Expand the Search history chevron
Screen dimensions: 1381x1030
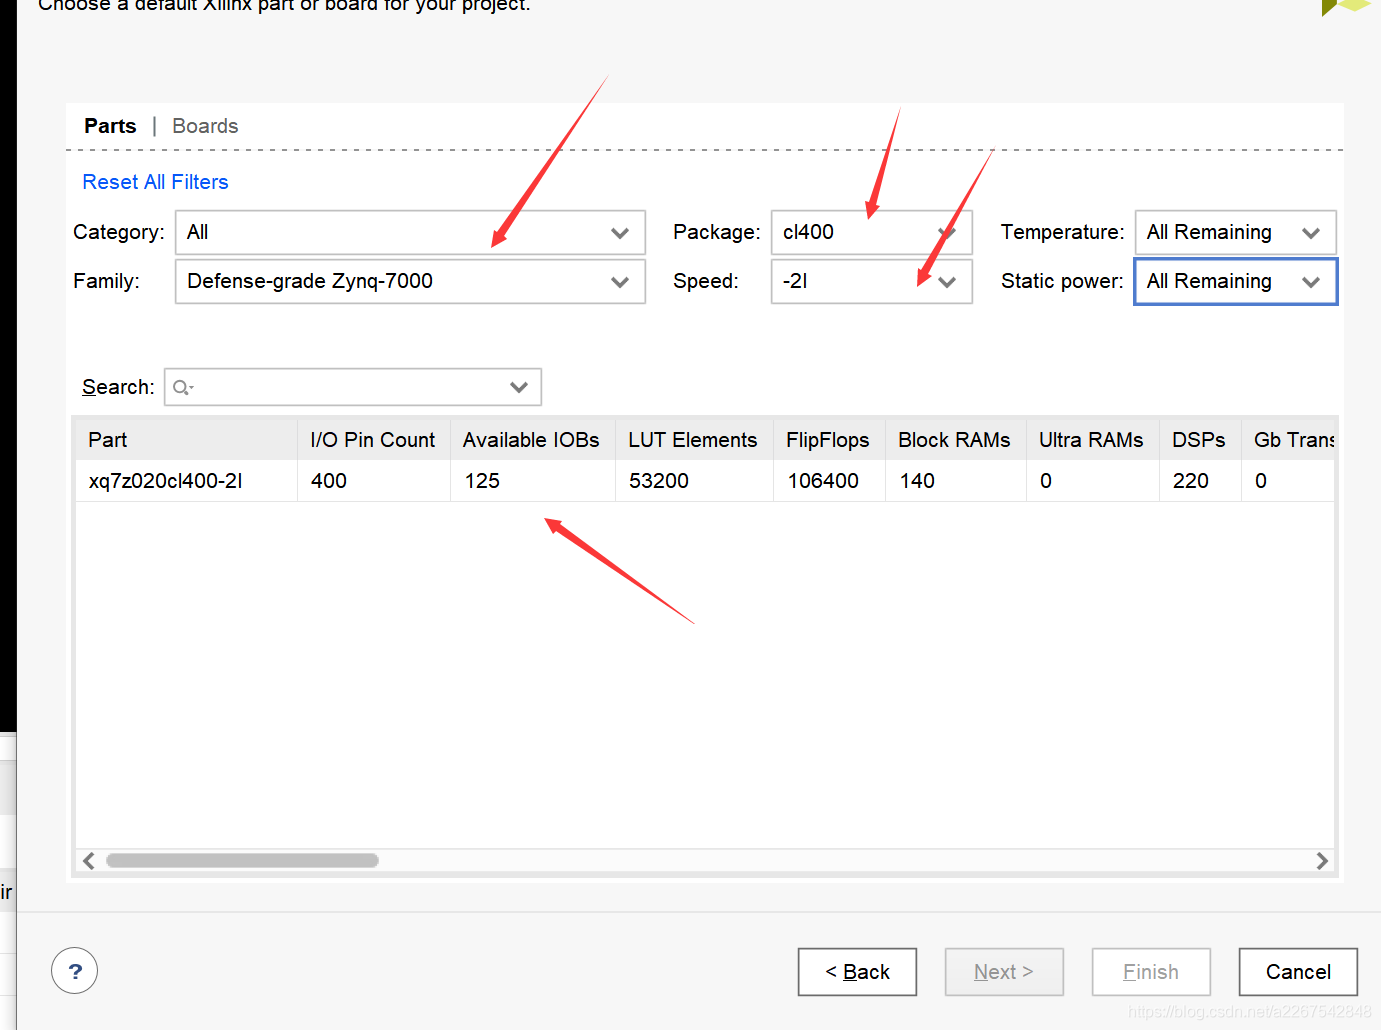(519, 388)
